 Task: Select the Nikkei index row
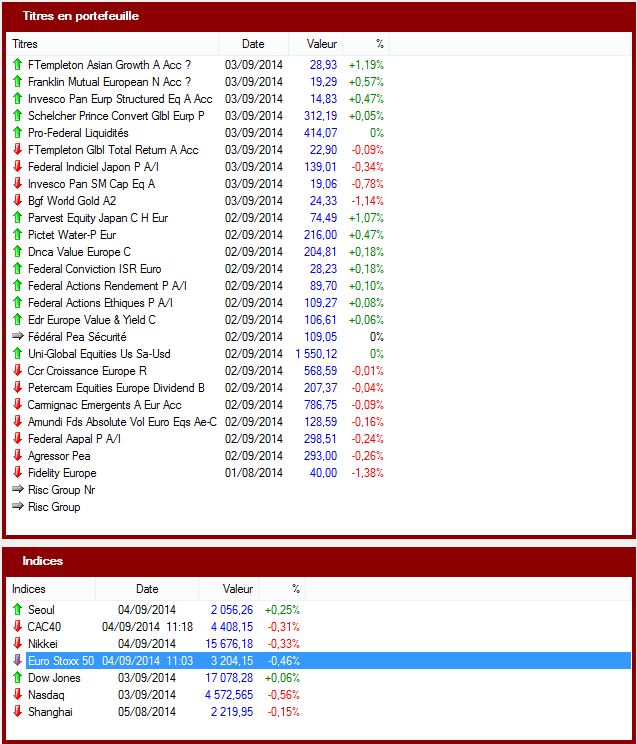(x=43, y=643)
